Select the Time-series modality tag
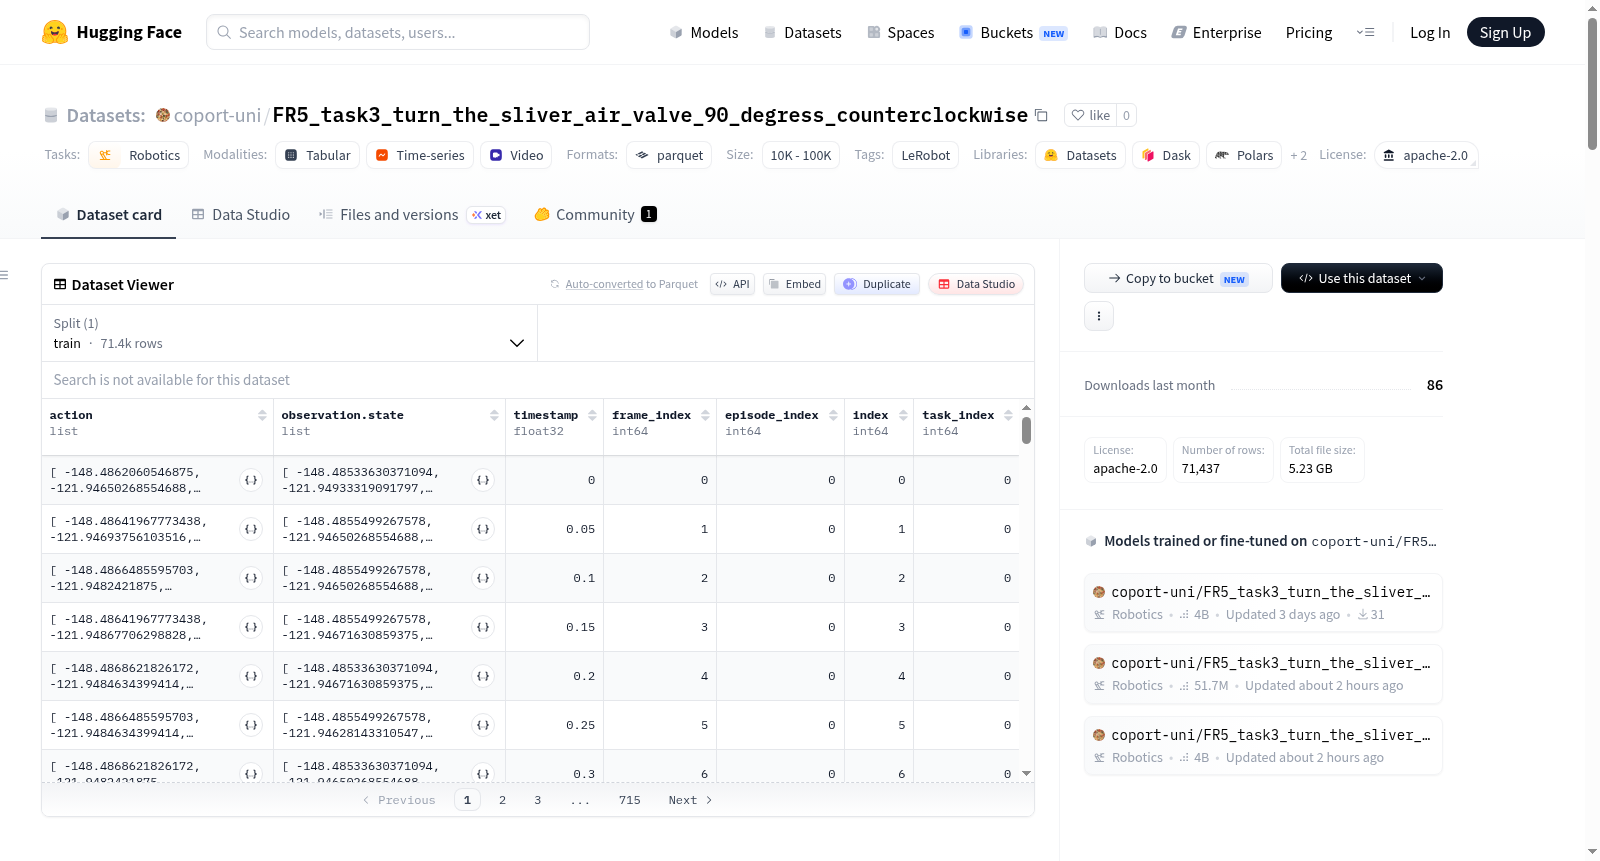Image resolution: width=1600 pixels, height=861 pixels. coord(419,155)
